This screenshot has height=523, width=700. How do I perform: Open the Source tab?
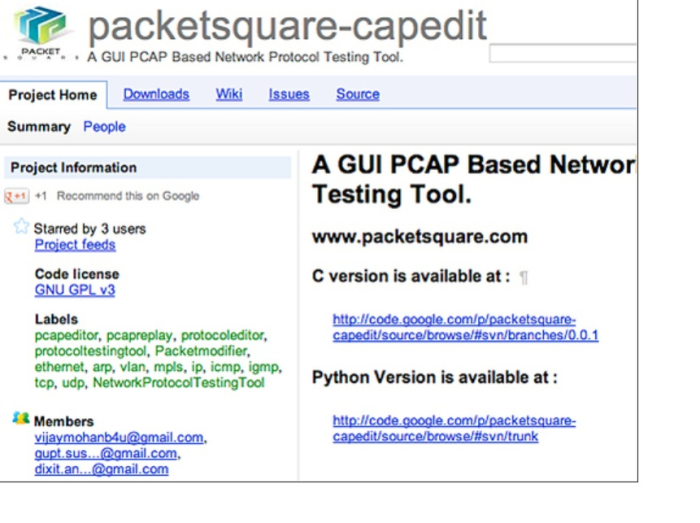[358, 94]
